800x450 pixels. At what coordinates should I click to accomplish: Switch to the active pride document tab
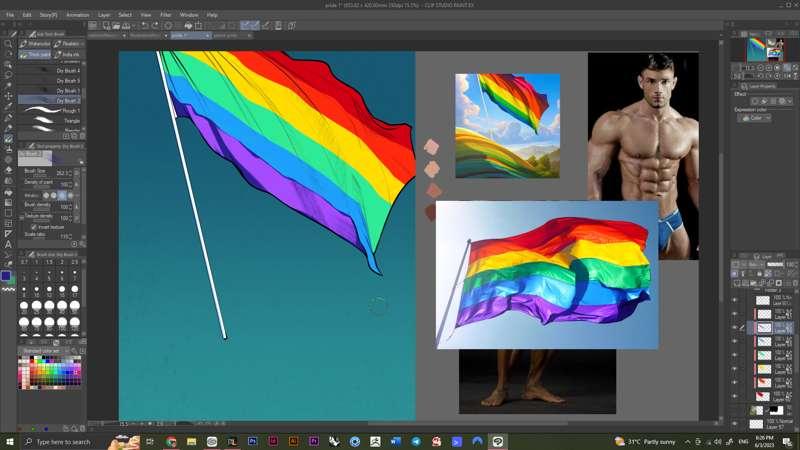point(190,36)
